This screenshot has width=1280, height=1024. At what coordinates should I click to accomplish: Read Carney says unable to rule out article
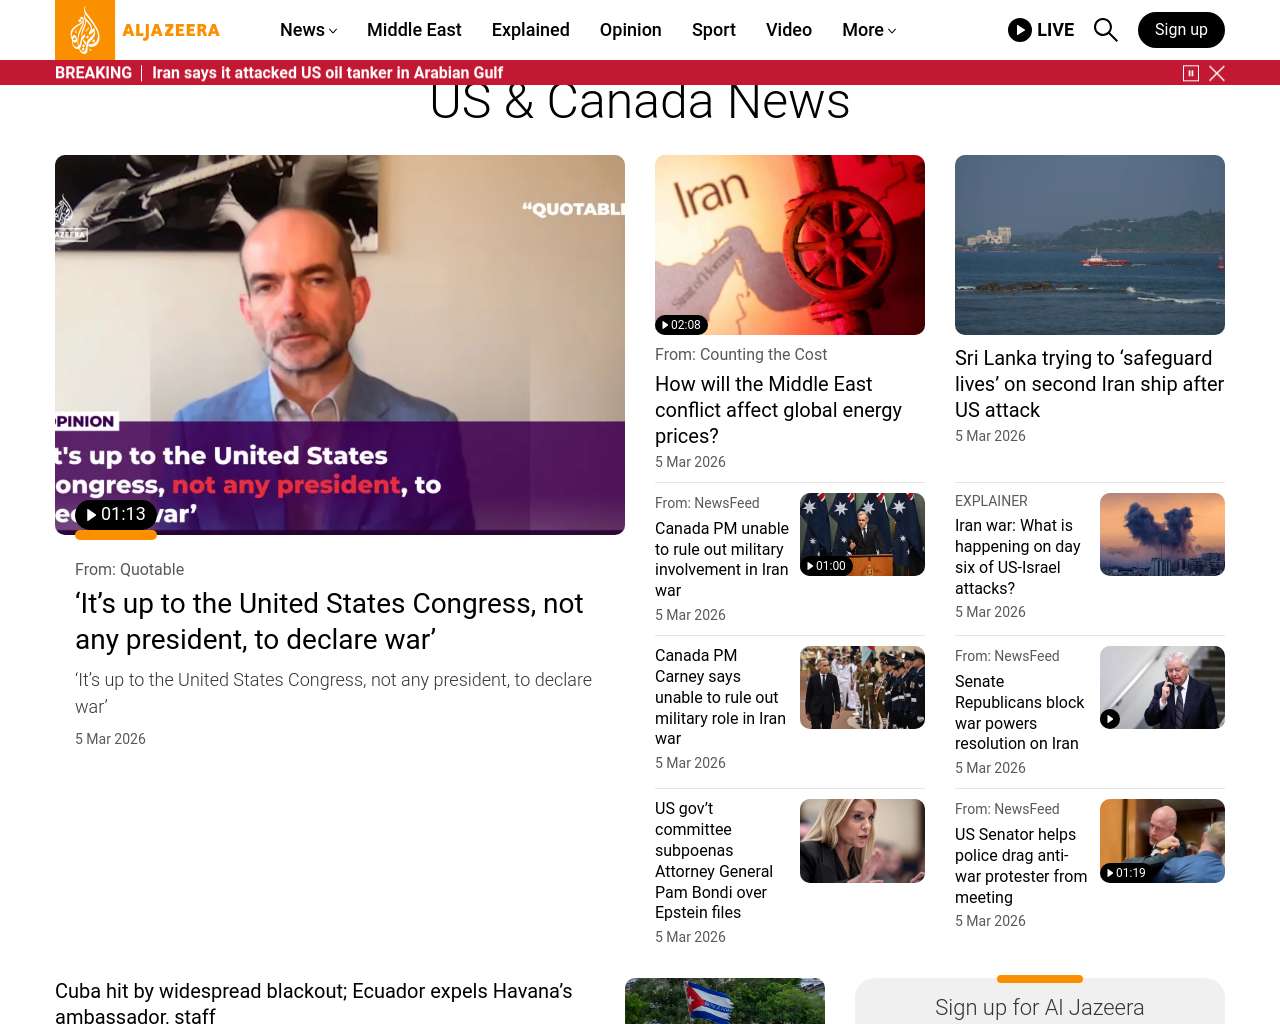[x=720, y=697]
